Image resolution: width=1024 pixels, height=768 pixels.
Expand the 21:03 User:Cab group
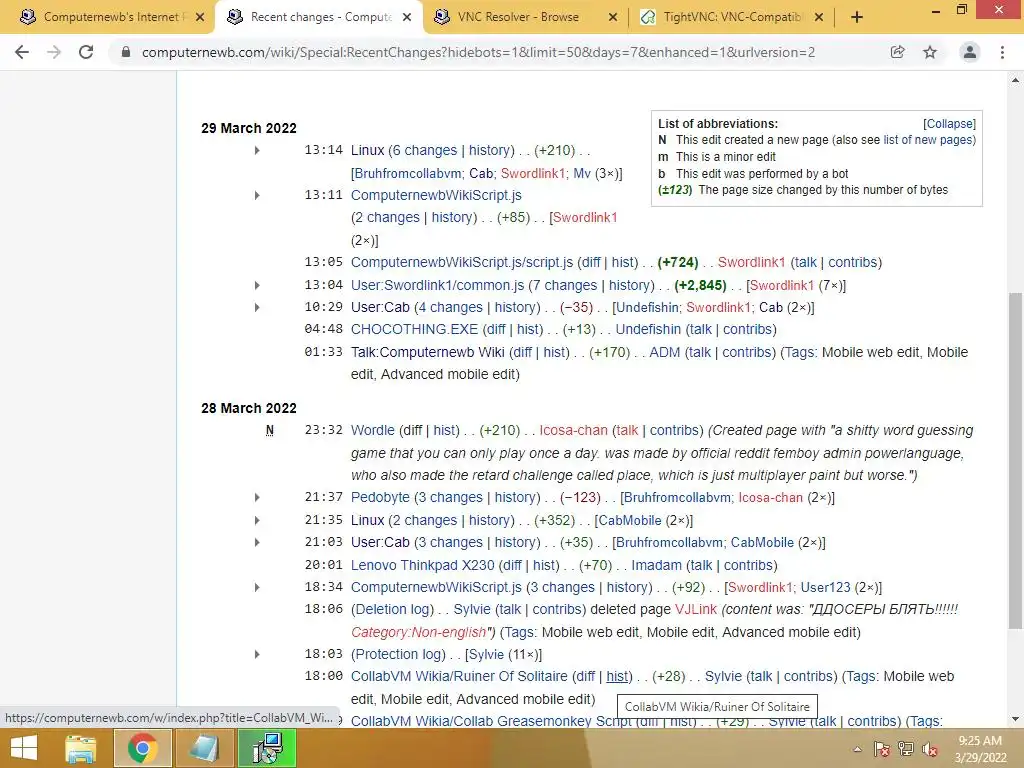click(x=257, y=543)
